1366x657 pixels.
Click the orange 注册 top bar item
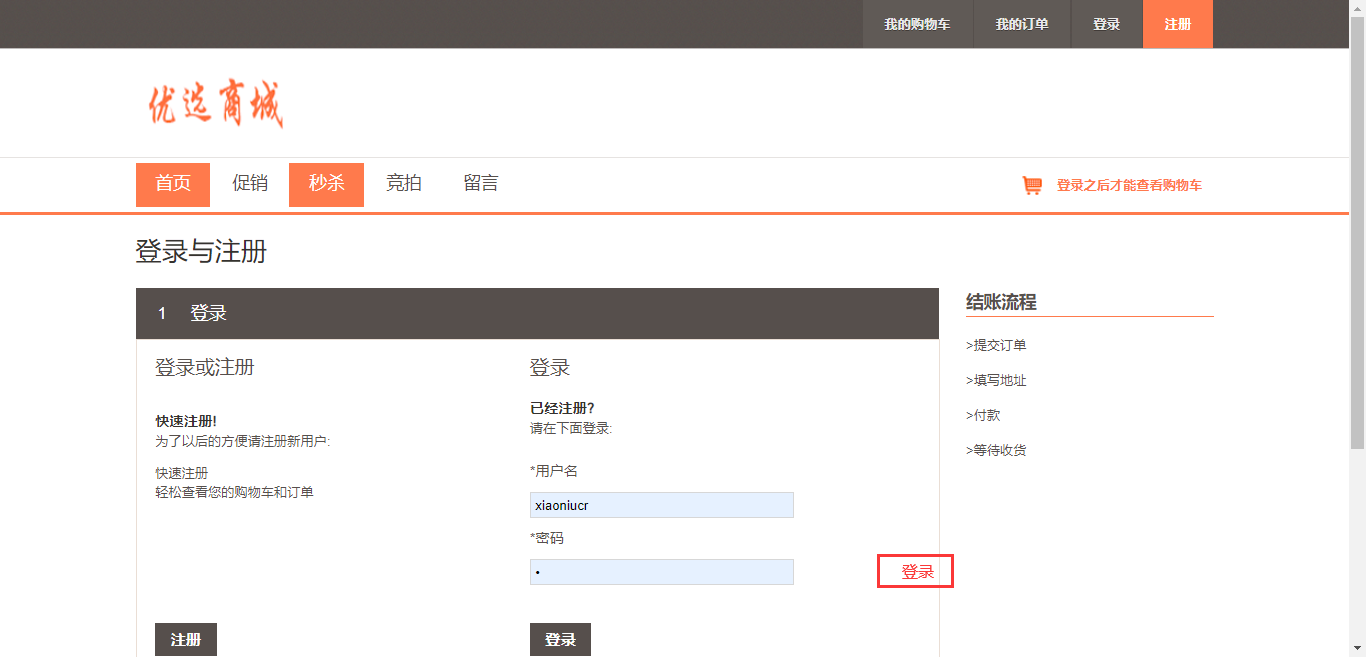[1177, 24]
